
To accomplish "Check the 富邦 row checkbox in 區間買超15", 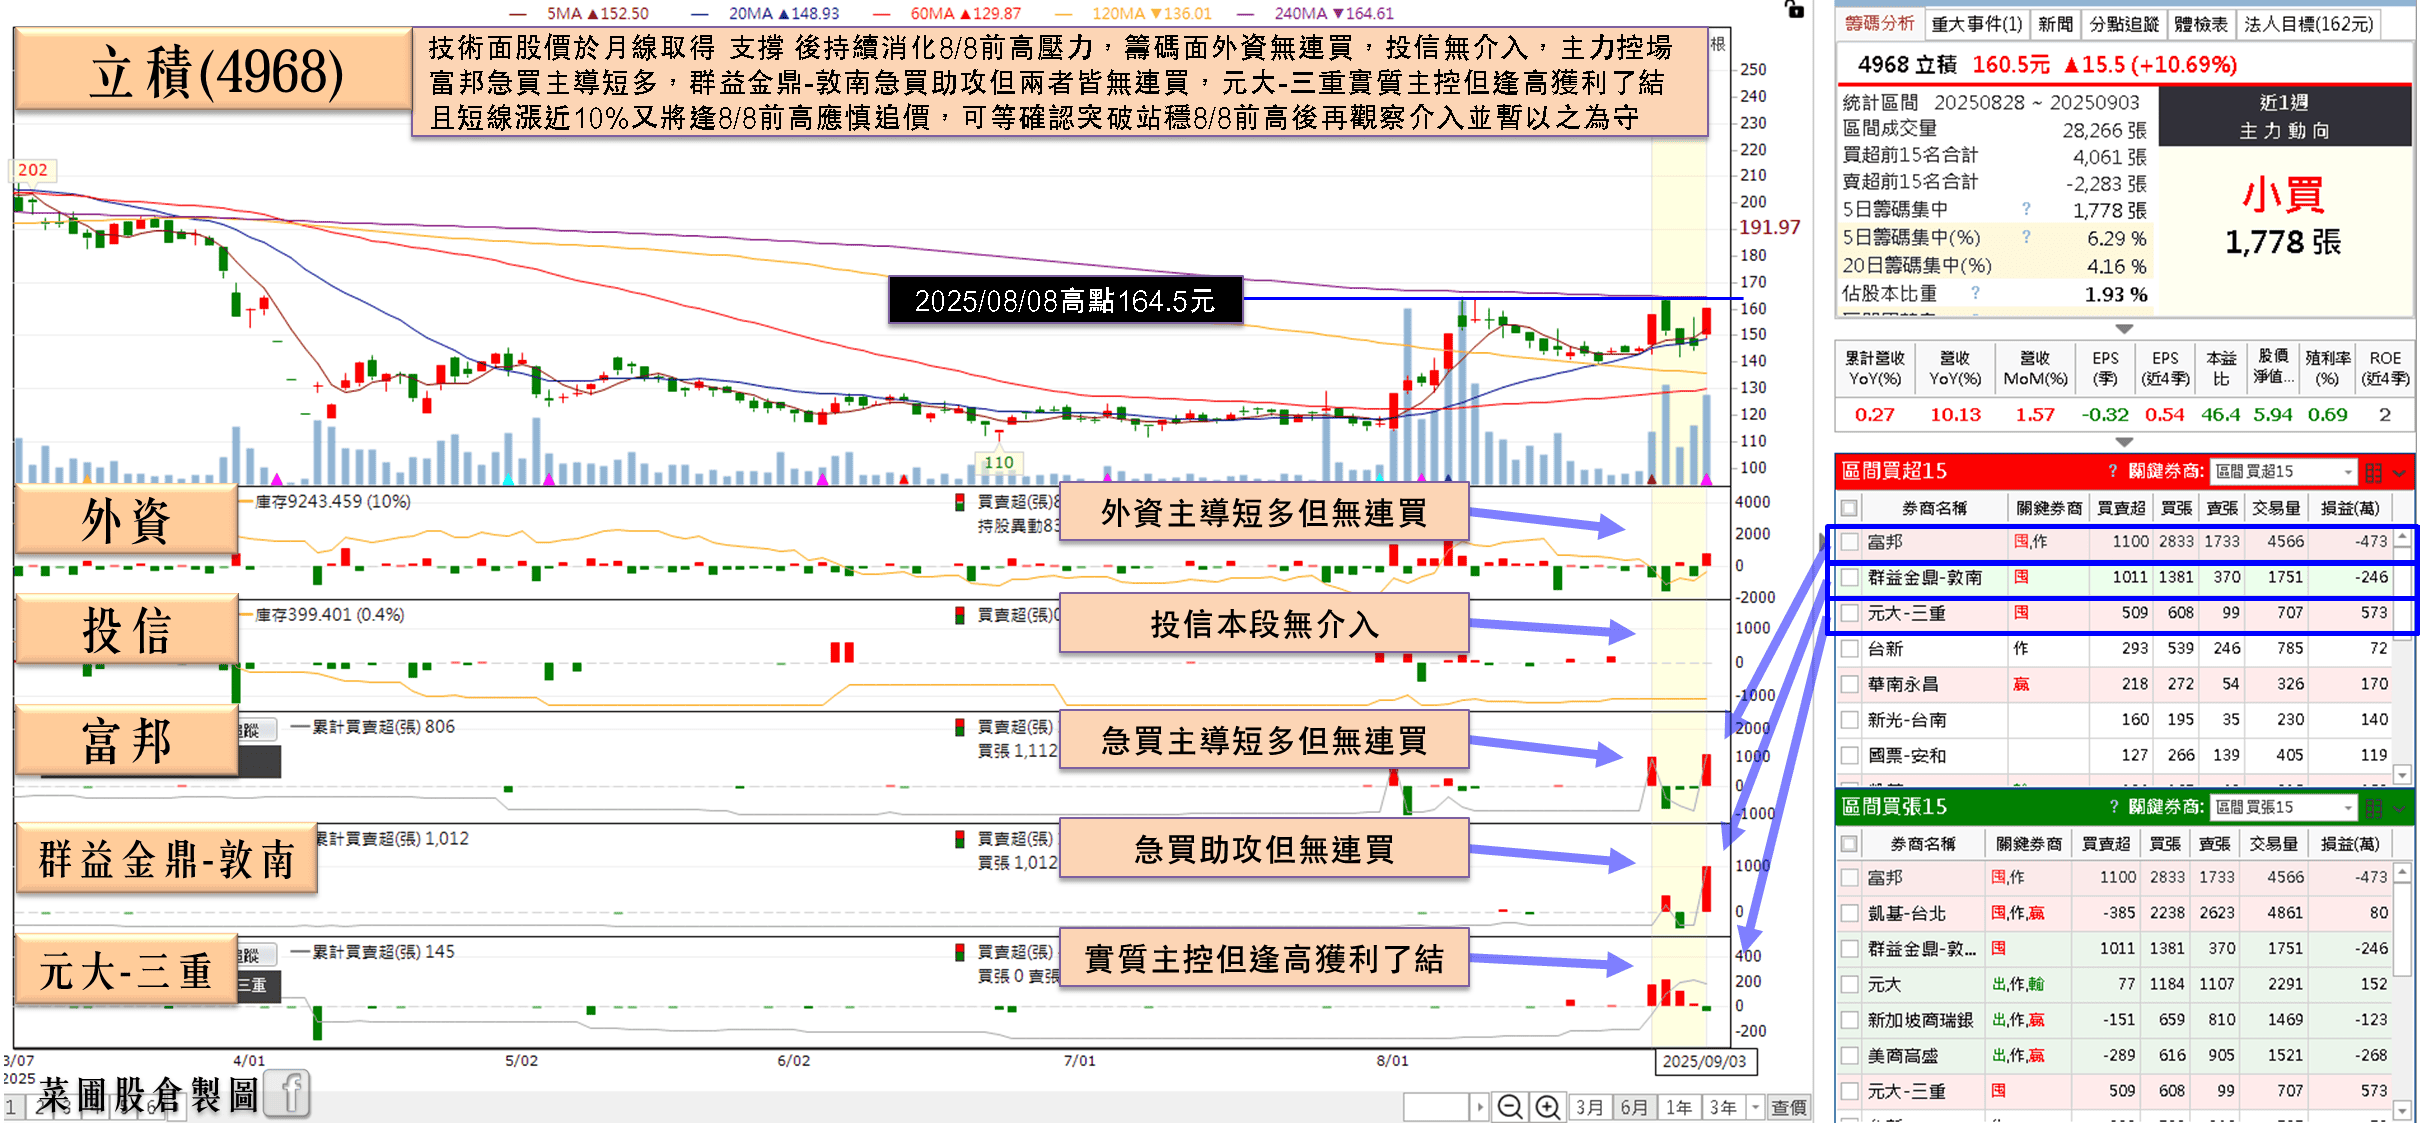I will (x=1850, y=542).
